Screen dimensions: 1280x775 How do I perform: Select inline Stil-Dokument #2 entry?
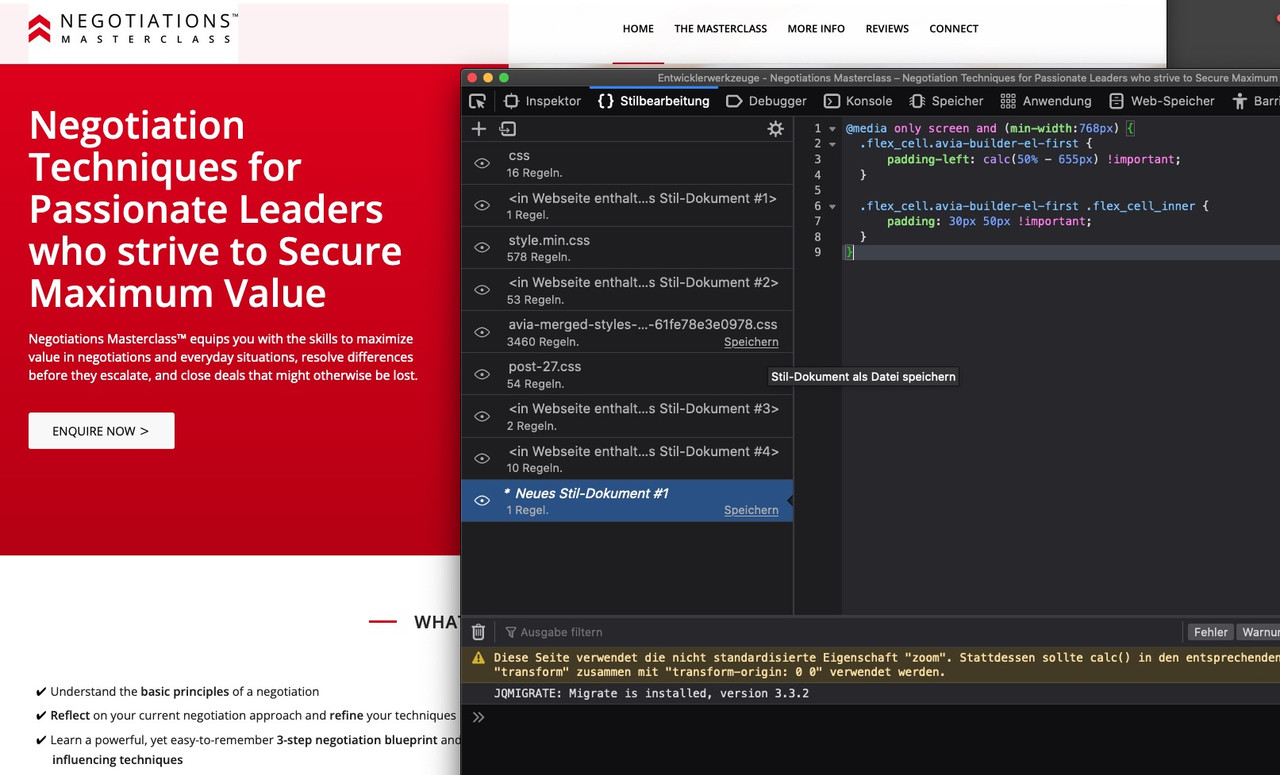click(x=627, y=289)
